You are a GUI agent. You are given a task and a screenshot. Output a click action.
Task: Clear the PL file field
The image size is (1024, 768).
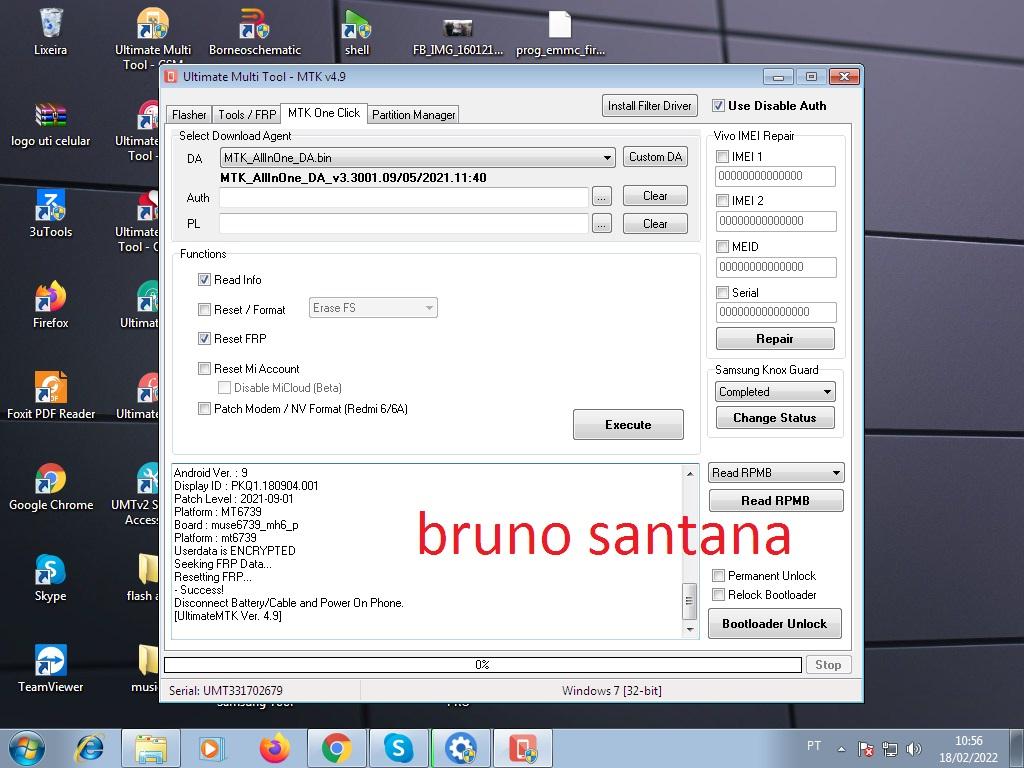click(655, 223)
